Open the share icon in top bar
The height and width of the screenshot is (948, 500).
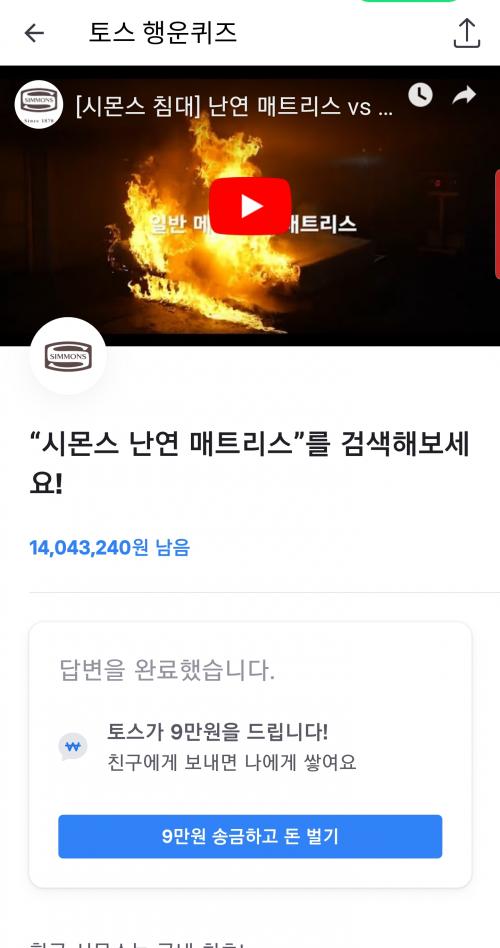pyautogui.click(x=466, y=33)
